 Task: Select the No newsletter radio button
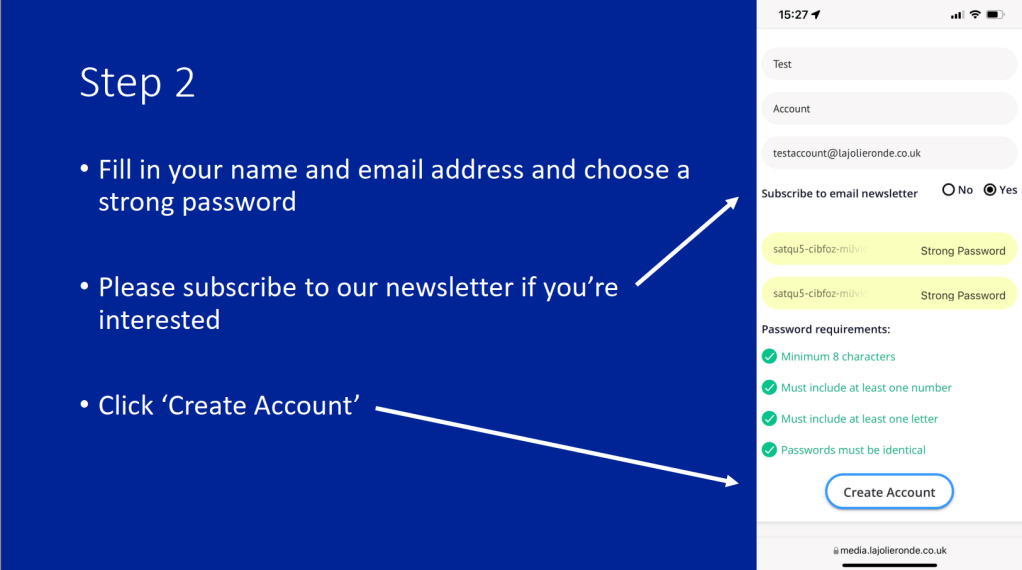tap(949, 190)
